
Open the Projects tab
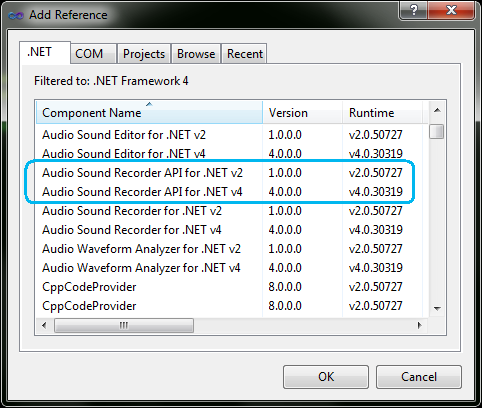(x=144, y=54)
